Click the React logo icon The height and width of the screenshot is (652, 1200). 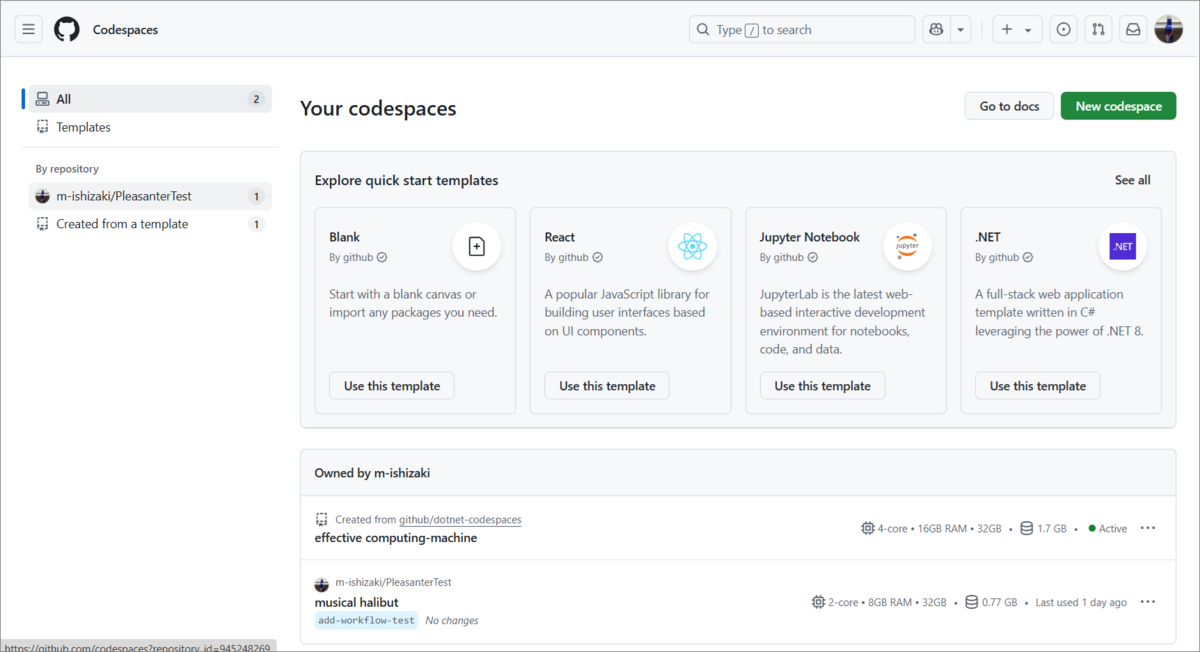point(692,246)
